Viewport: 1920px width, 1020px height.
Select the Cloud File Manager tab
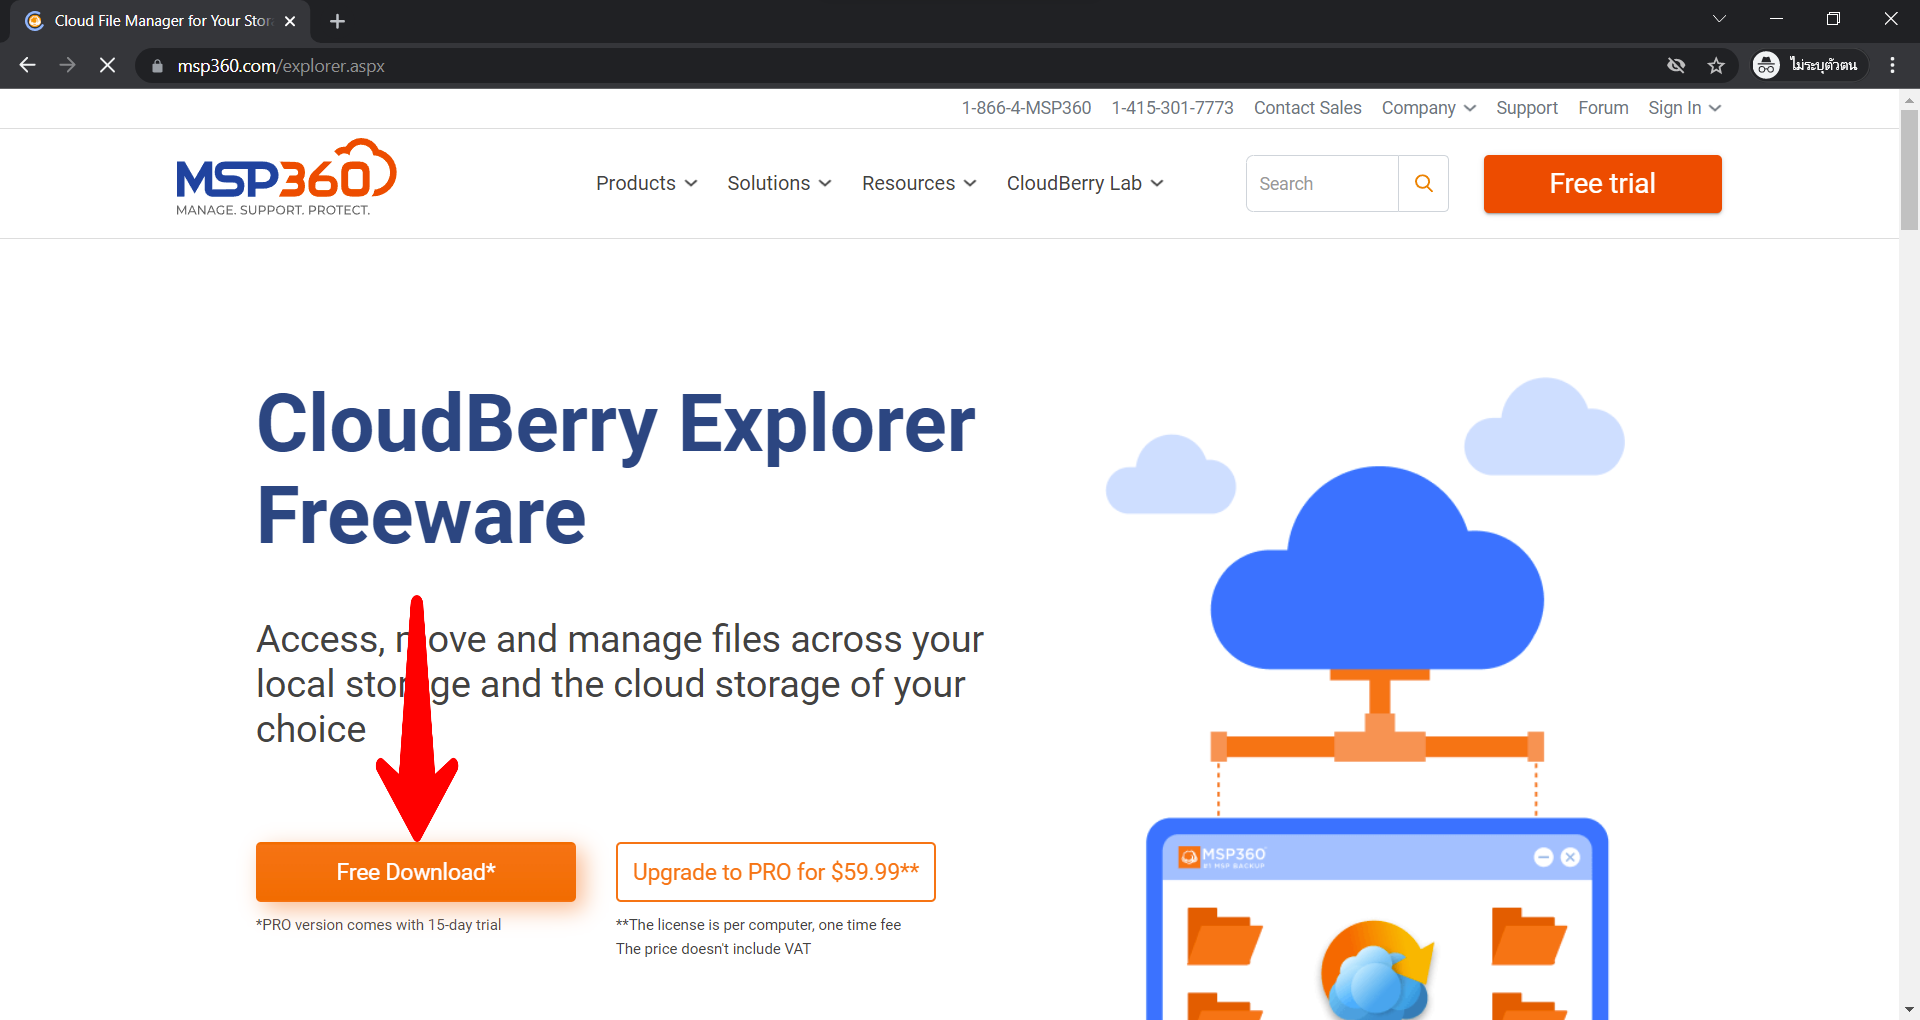160,21
